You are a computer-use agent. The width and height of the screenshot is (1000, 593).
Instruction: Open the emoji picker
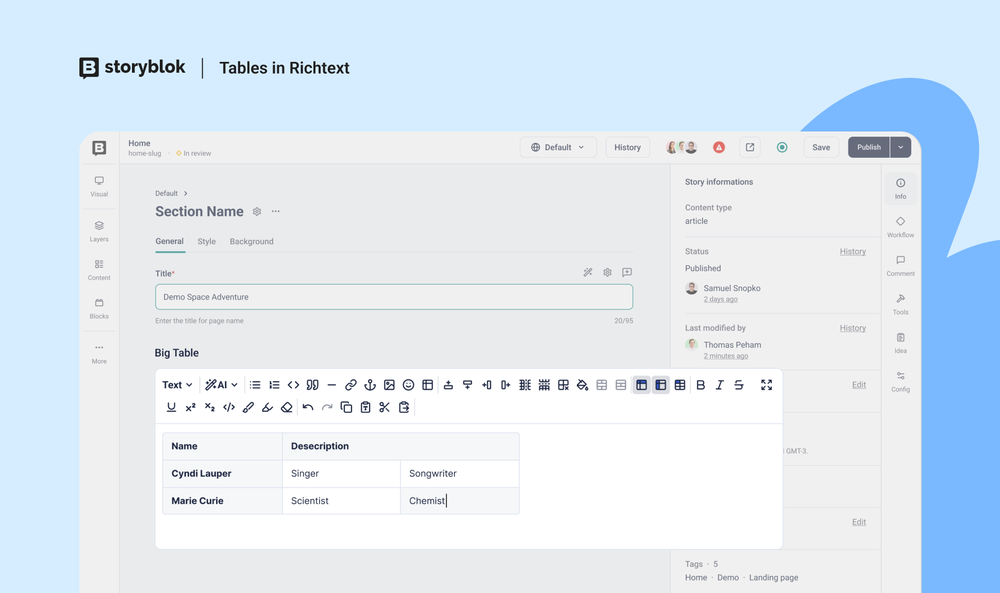point(409,384)
